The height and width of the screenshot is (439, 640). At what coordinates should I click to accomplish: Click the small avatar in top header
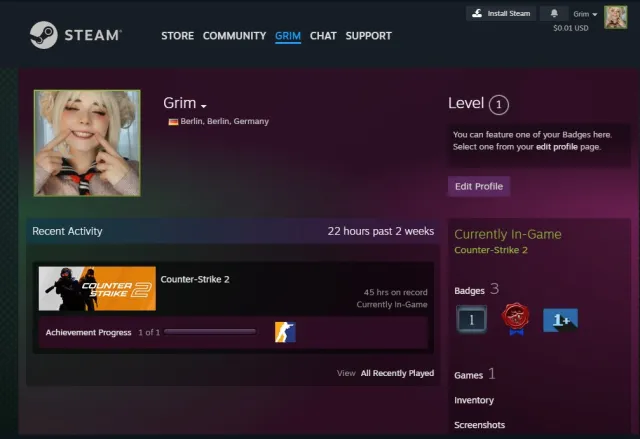[616, 17]
